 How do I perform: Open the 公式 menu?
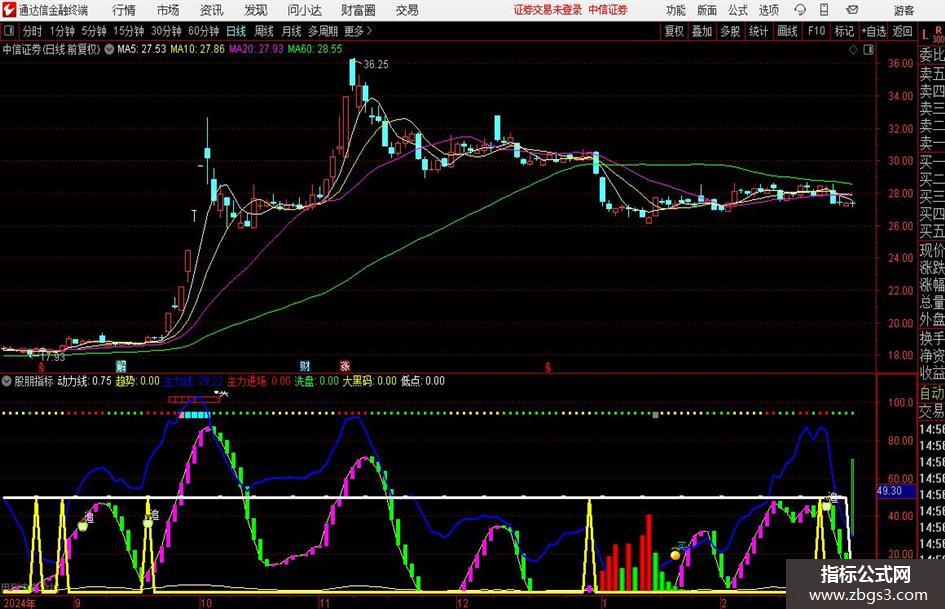pos(738,10)
